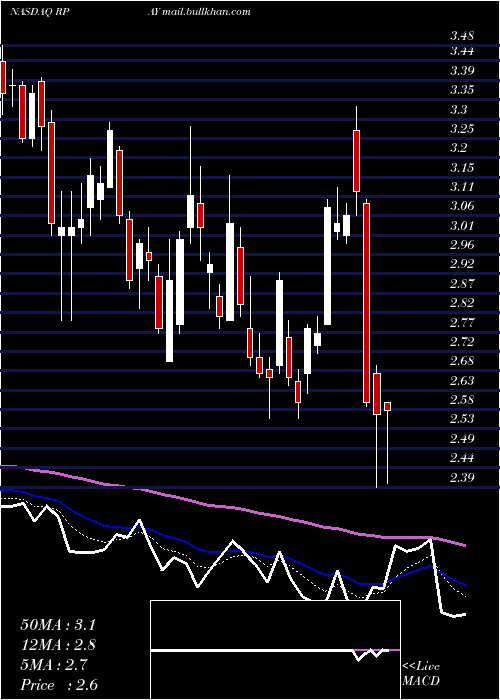Click the 2.58 price axis label

click(x=462, y=400)
